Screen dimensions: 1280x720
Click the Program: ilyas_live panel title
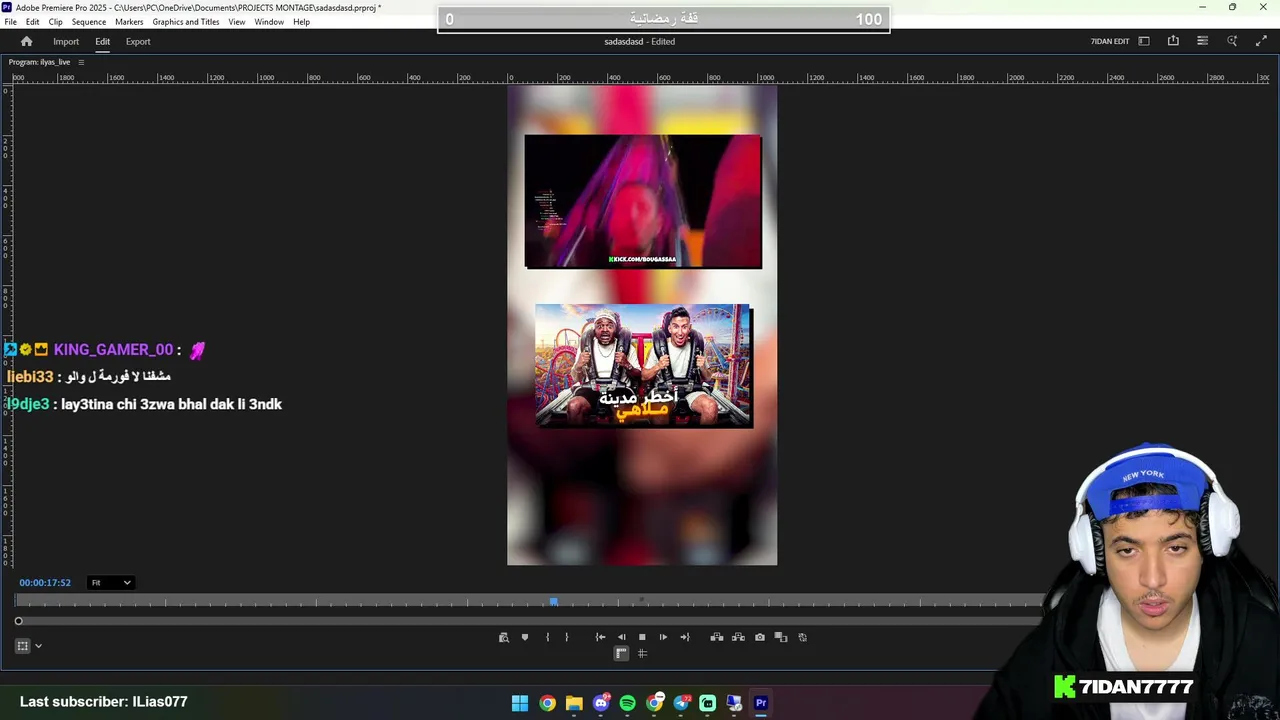click(40, 62)
